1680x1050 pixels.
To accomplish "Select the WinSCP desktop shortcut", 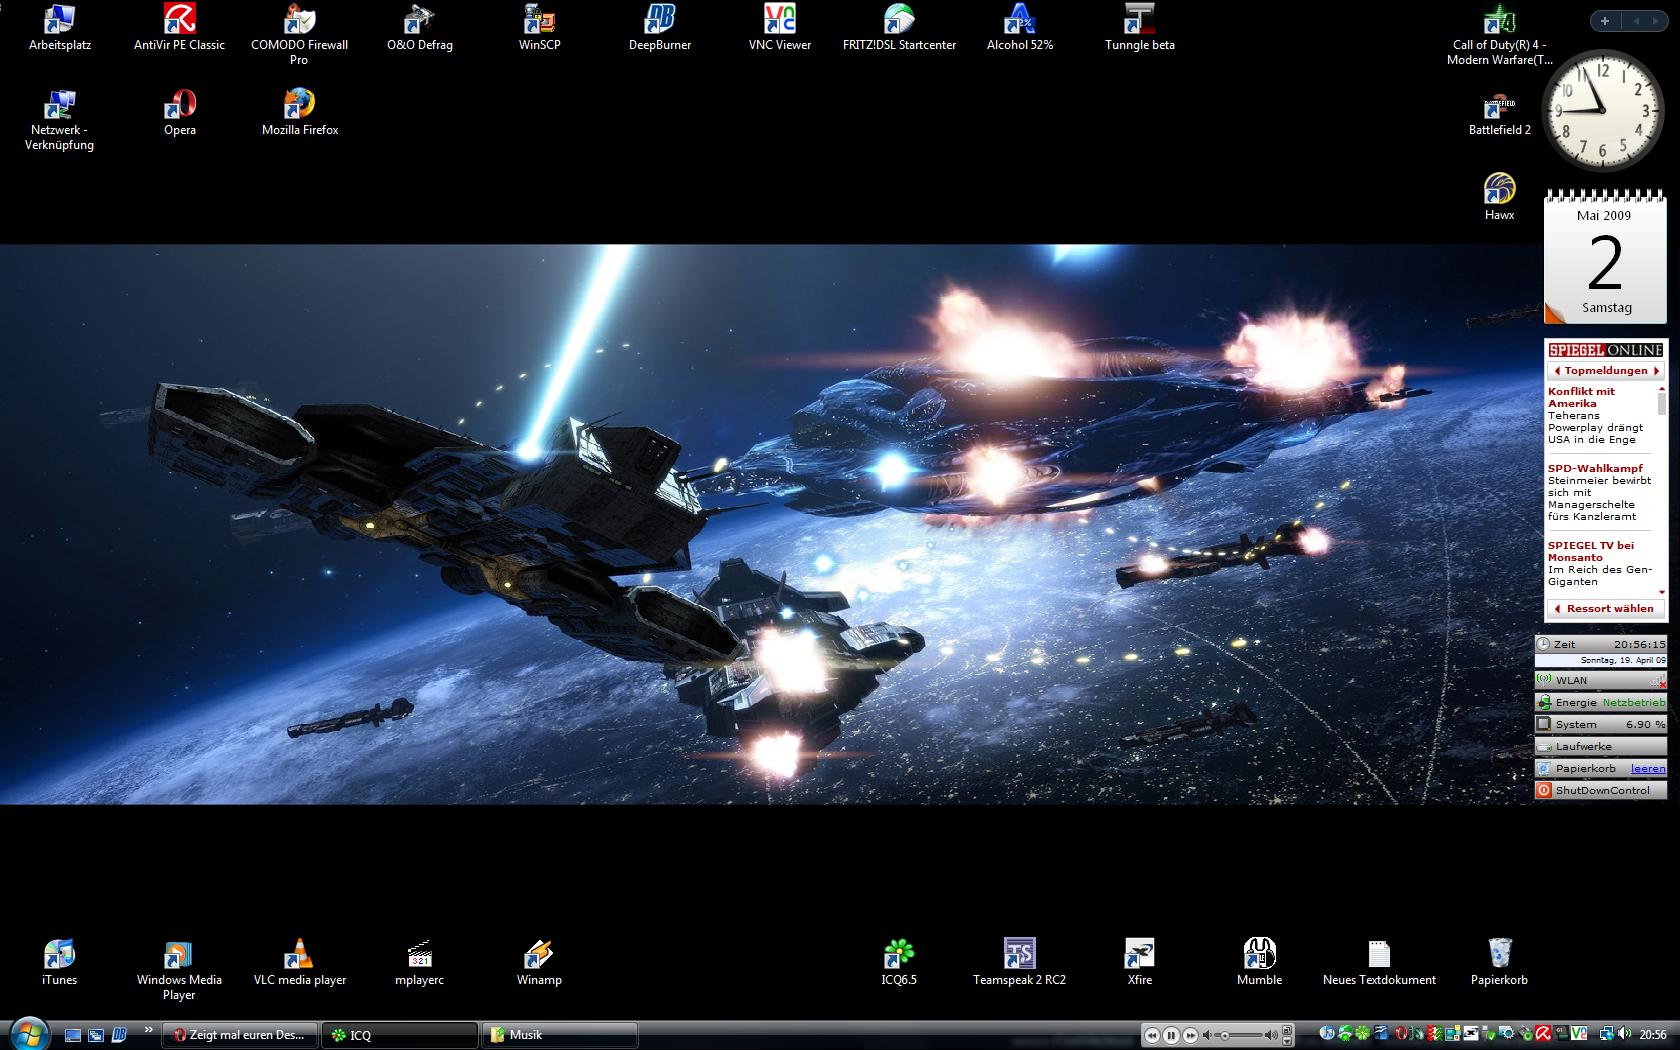I will point(540,28).
